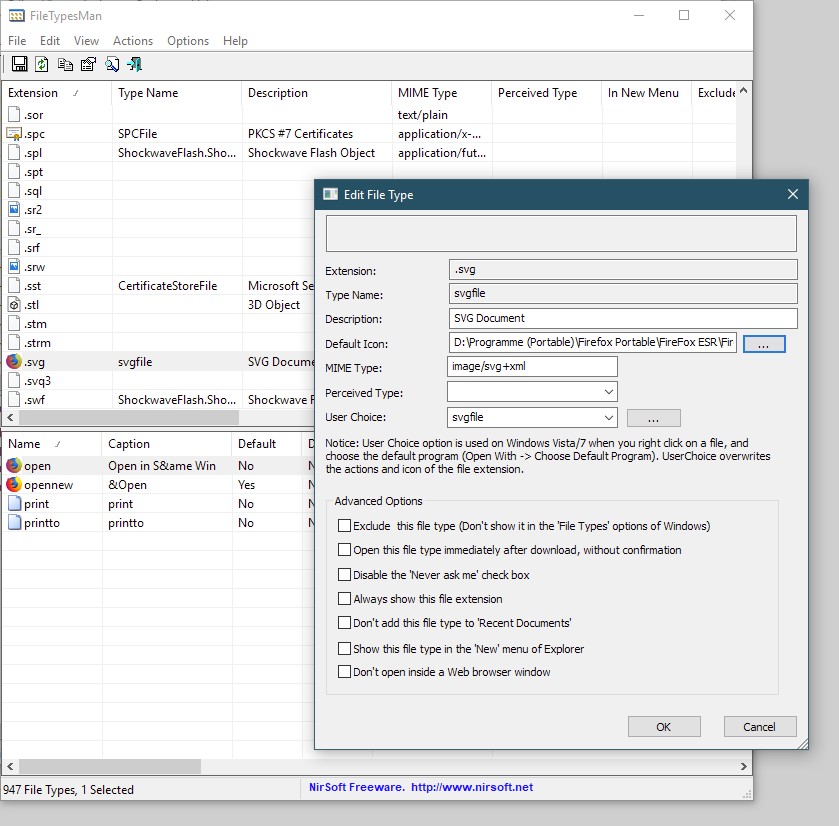Check 'Exclude this file type' option

[x=345, y=525]
